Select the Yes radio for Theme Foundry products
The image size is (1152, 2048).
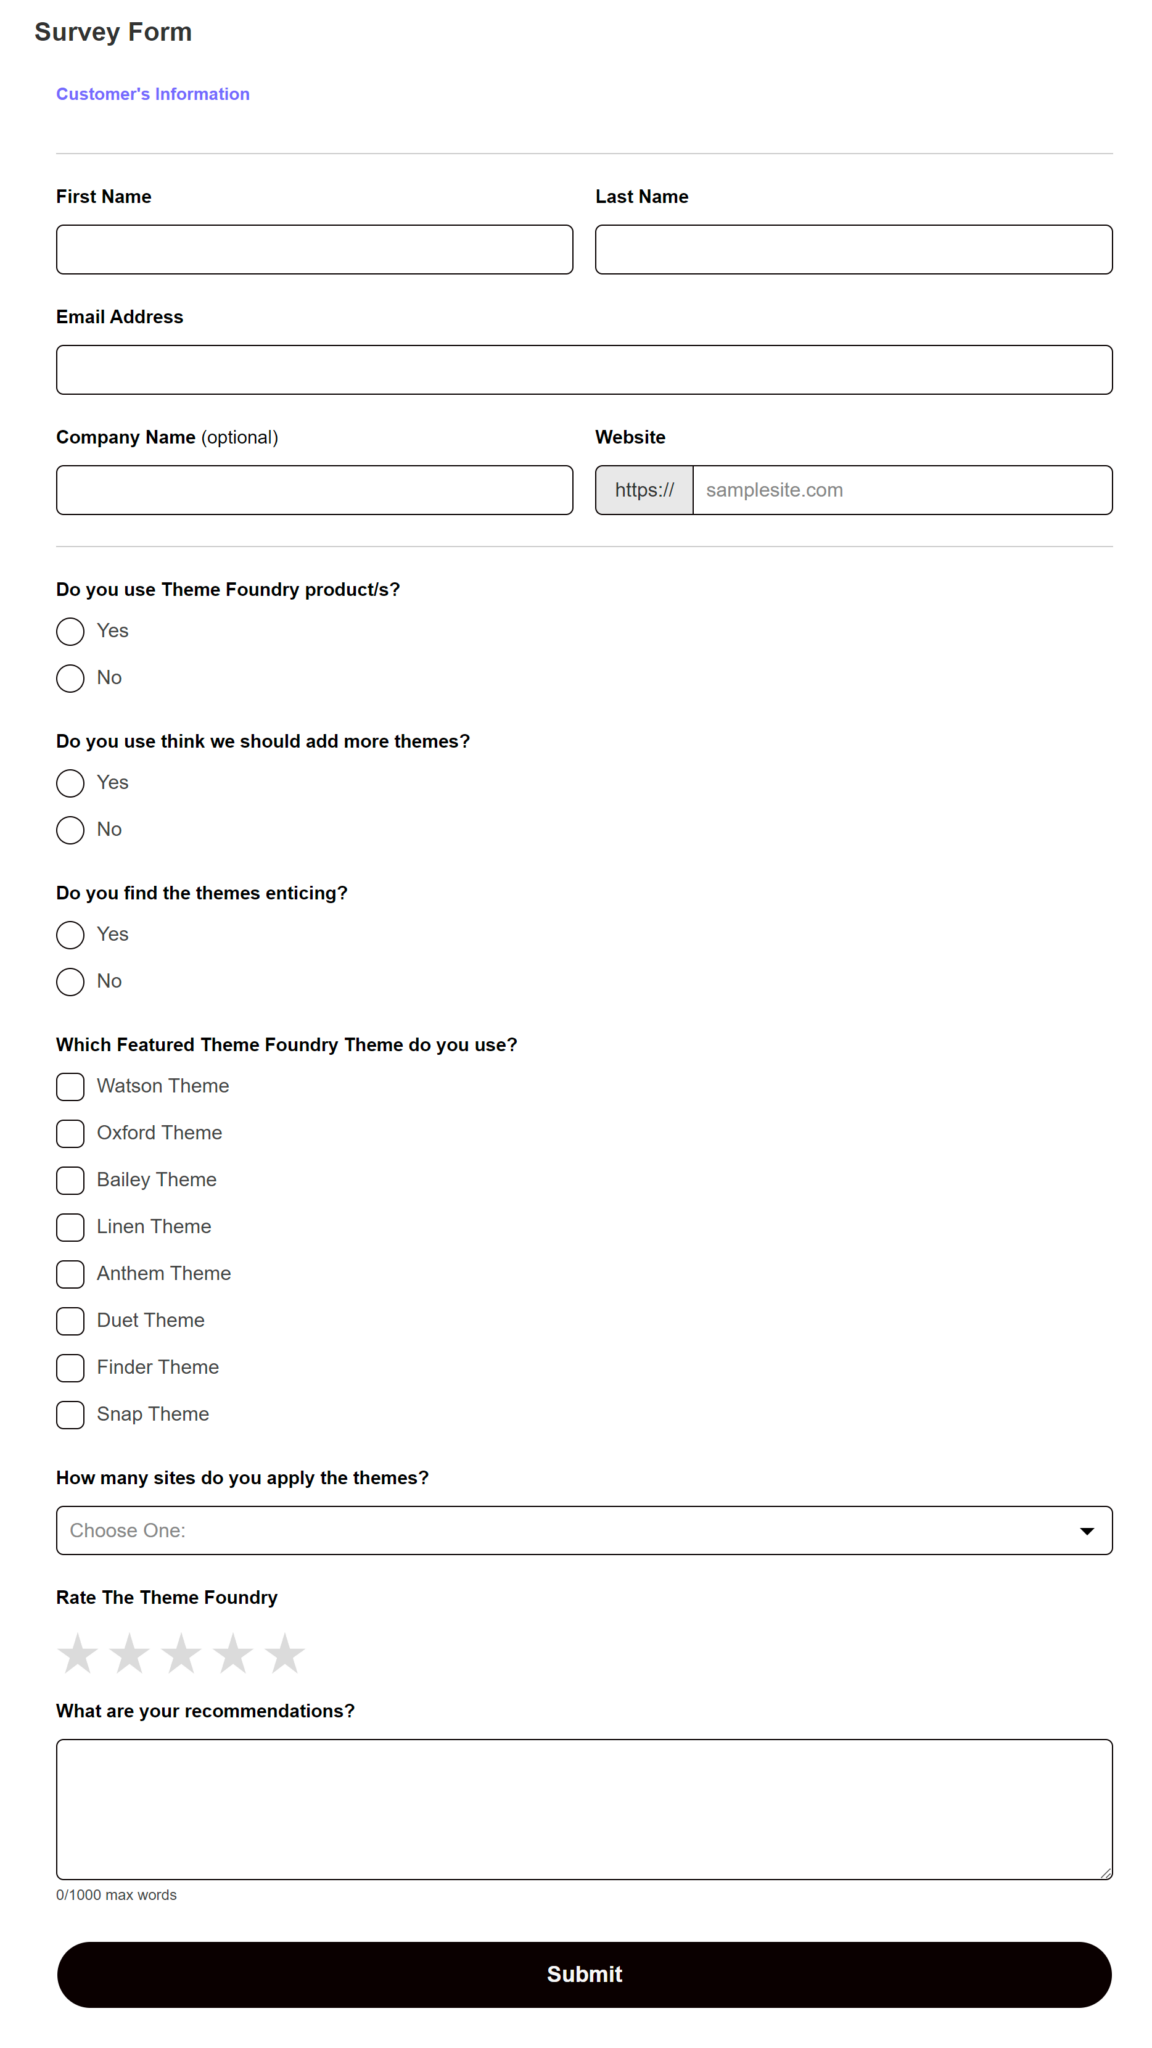70,631
